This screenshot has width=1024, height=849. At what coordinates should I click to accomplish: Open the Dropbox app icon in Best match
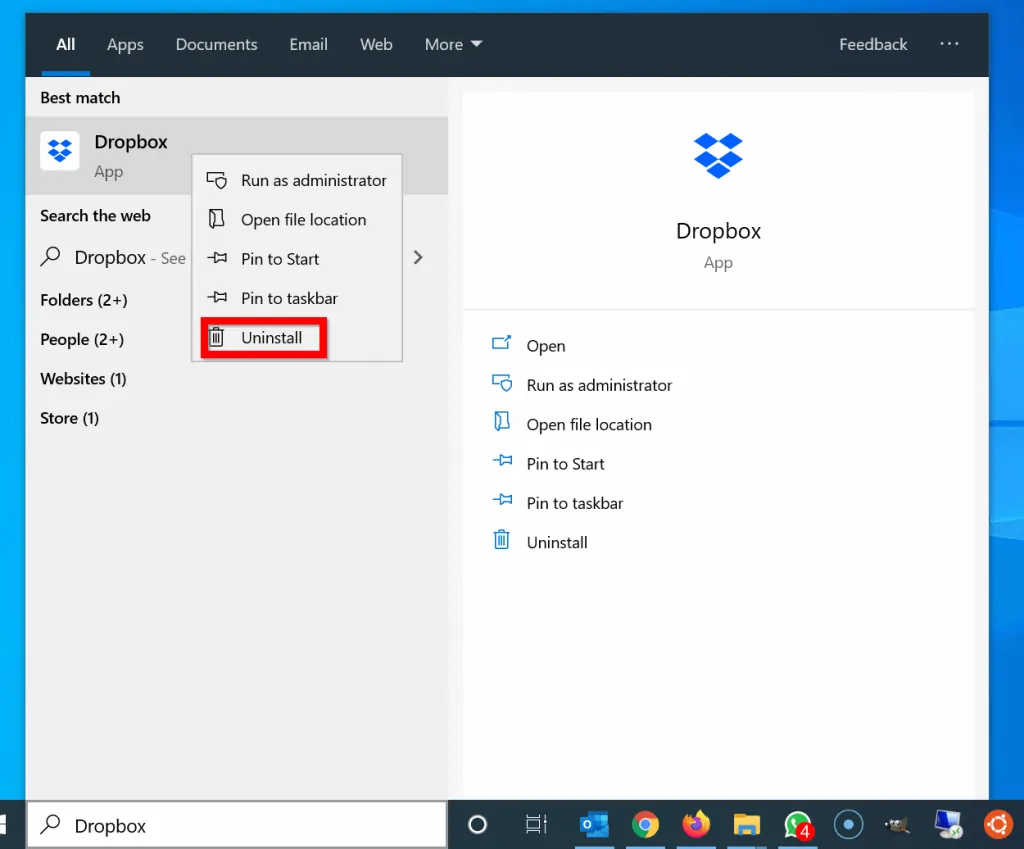coord(60,151)
